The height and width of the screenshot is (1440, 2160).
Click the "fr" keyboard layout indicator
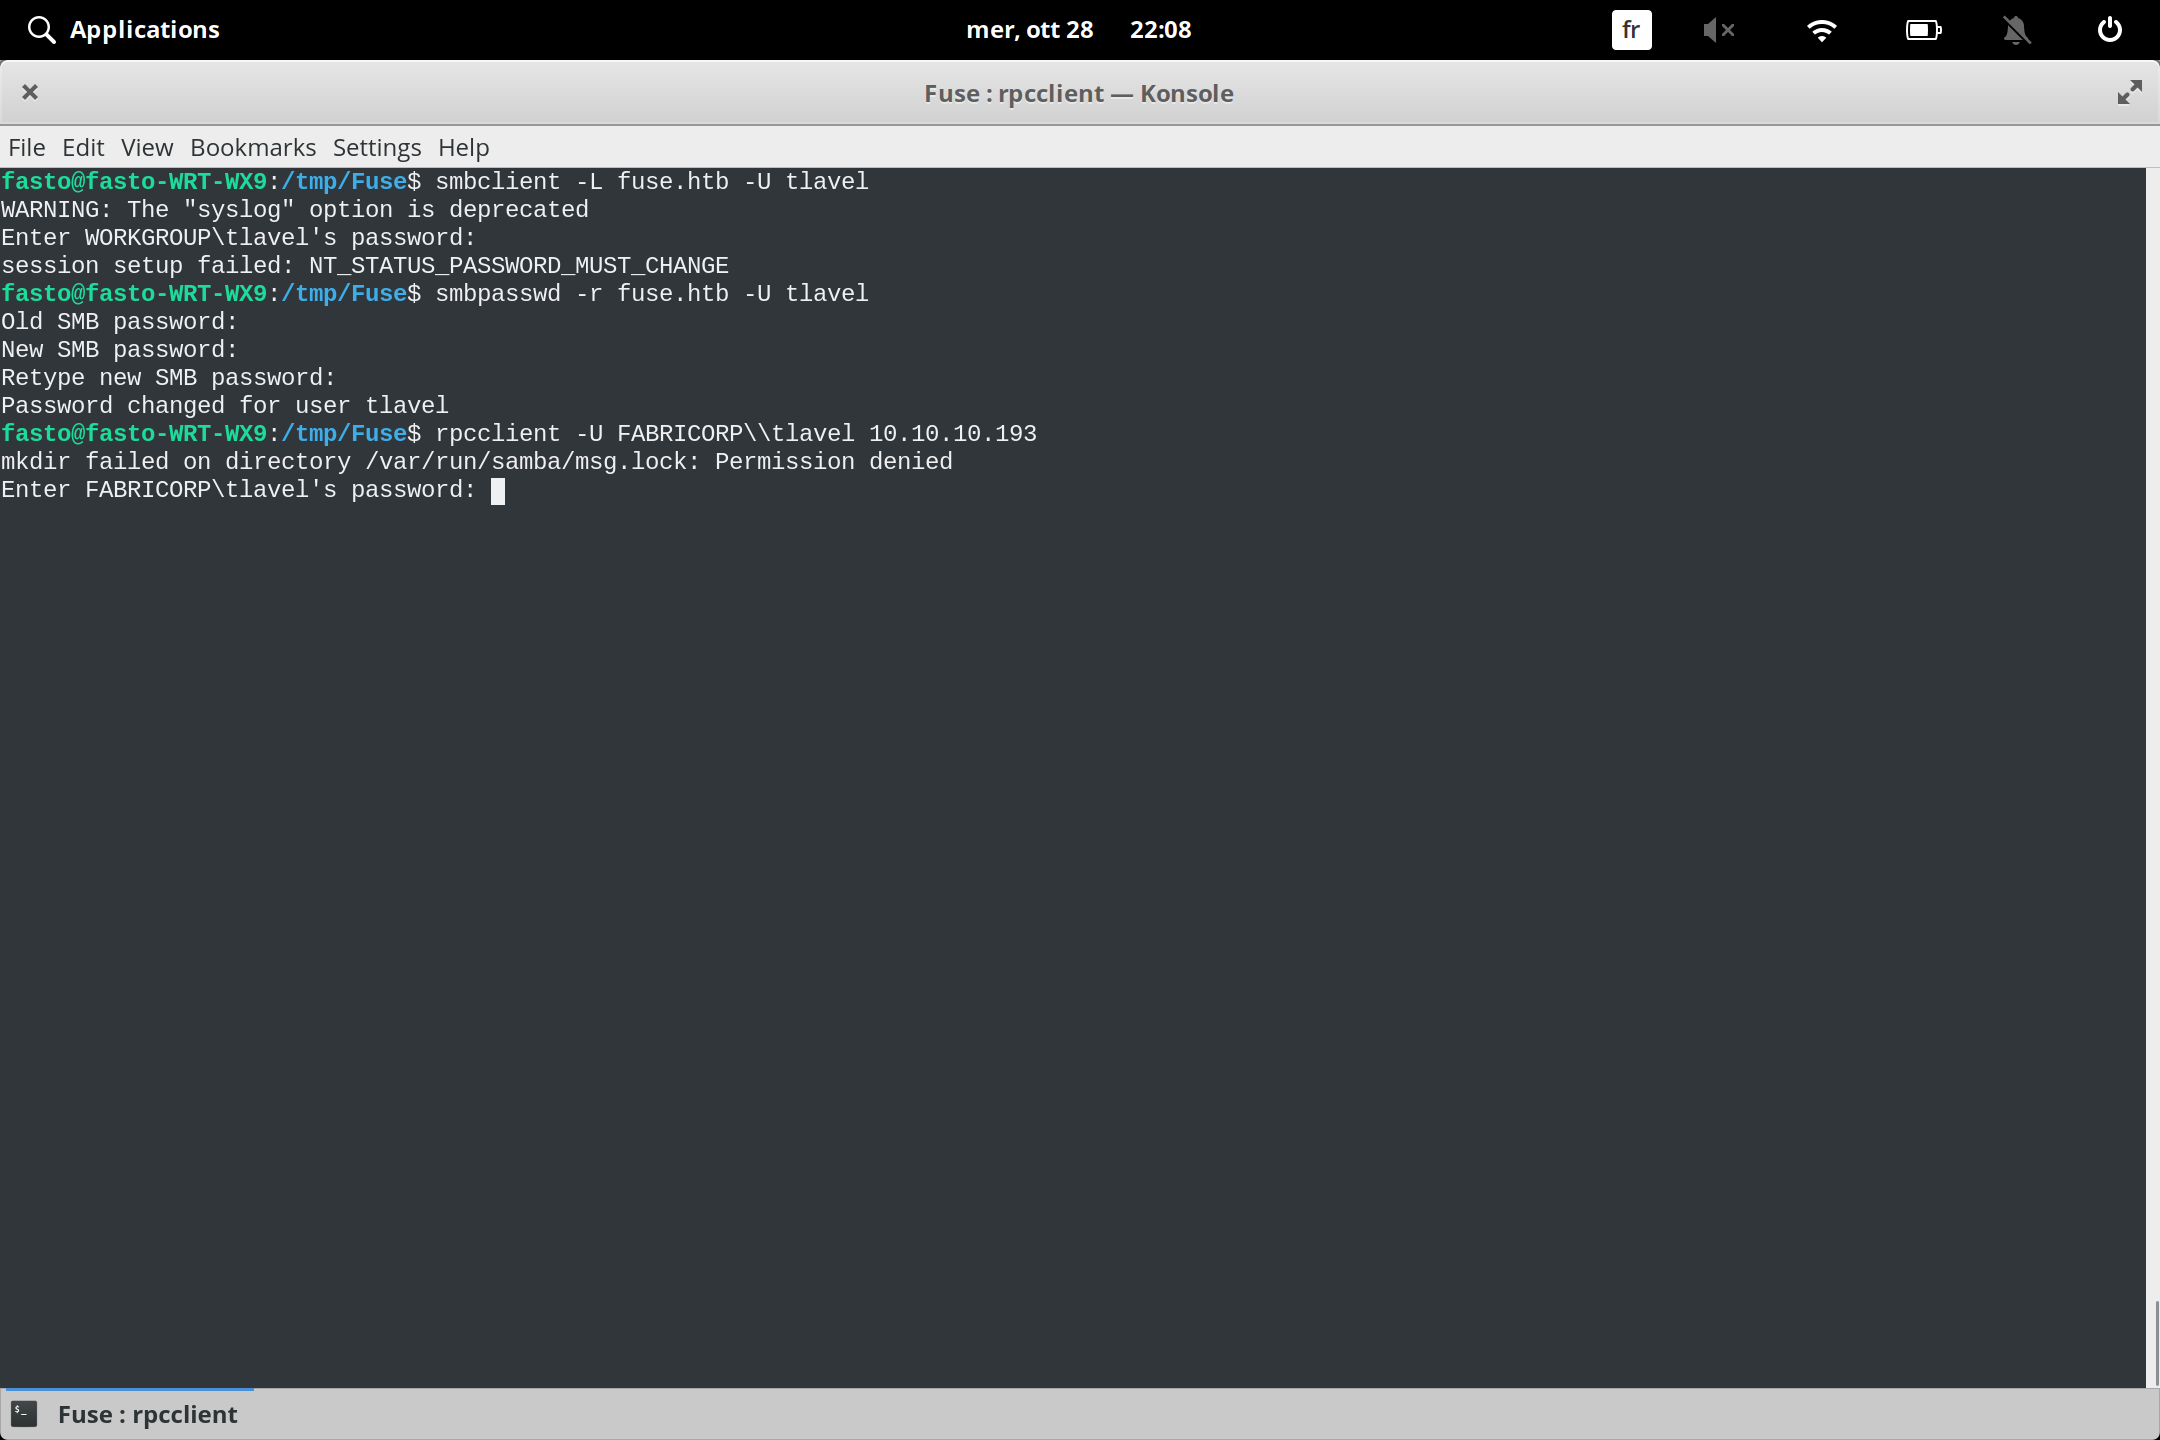[1630, 29]
